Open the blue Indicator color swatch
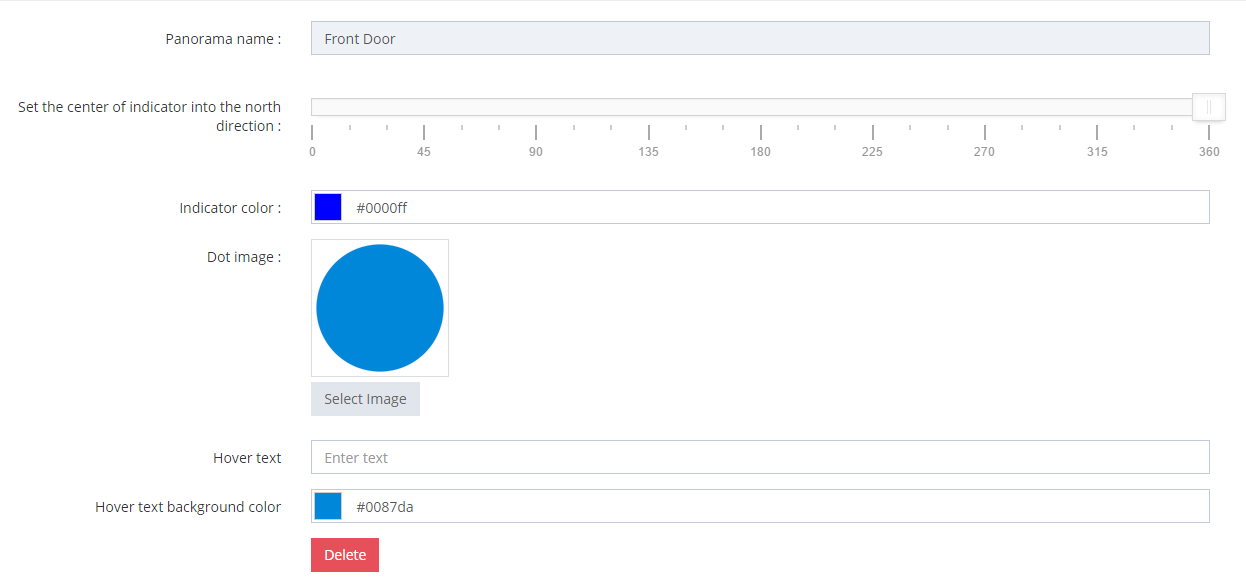This screenshot has width=1246, height=585. [328, 207]
